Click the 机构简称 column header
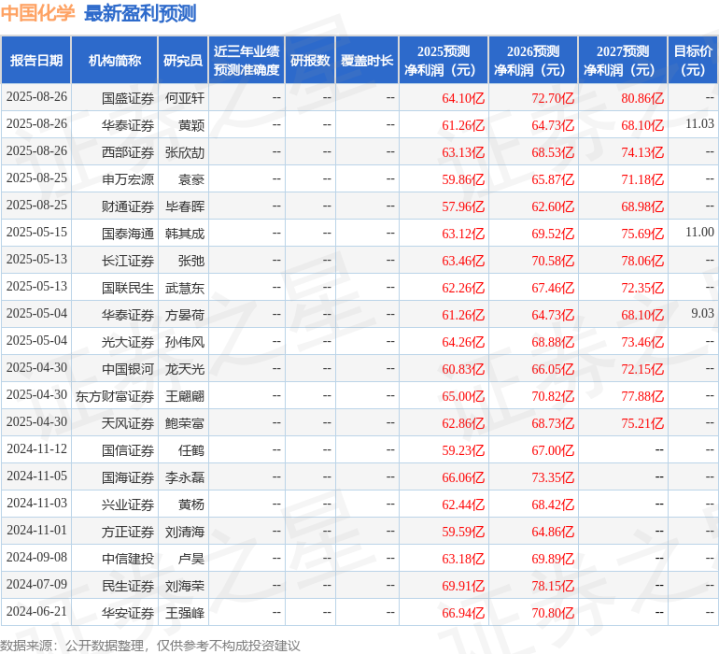The width and height of the screenshot is (719, 654). click(114, 60)
